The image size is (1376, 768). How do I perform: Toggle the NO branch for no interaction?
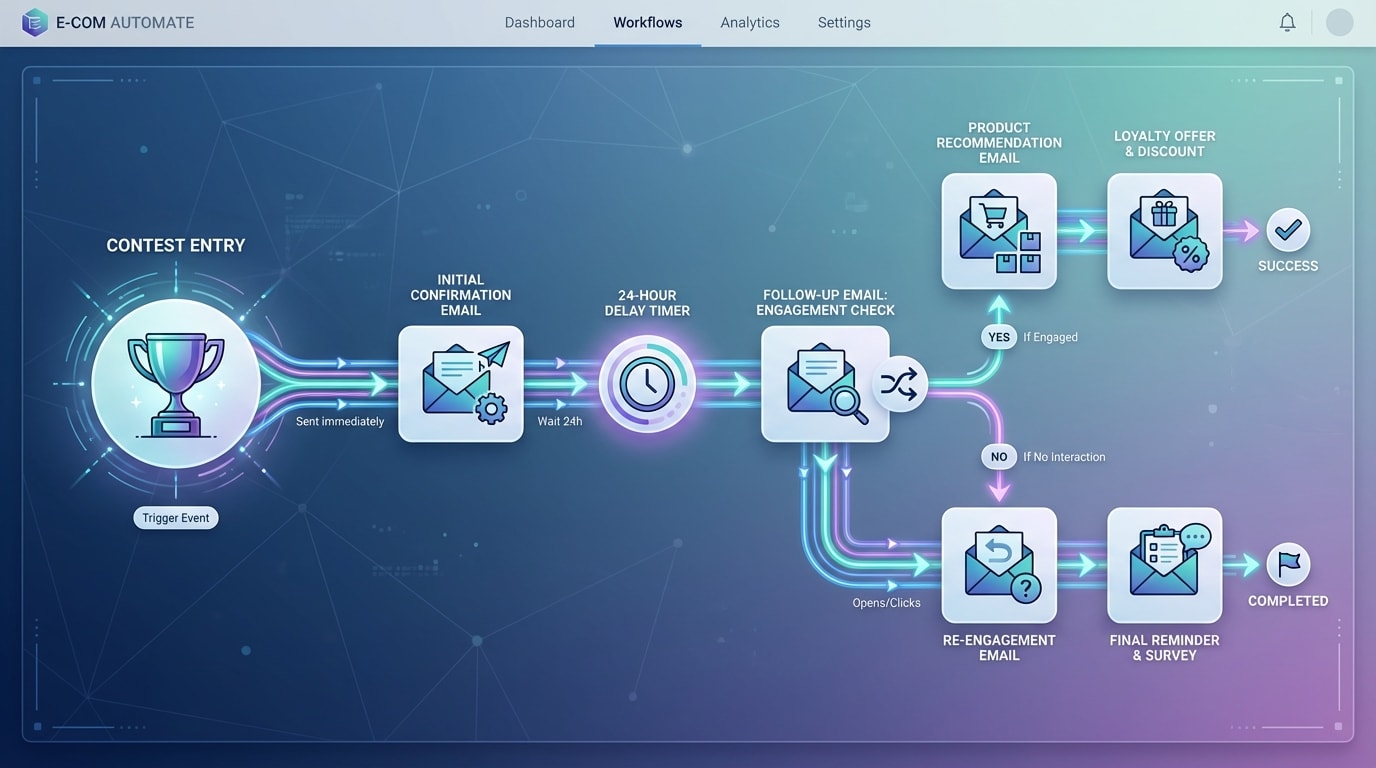click(998, 456)
